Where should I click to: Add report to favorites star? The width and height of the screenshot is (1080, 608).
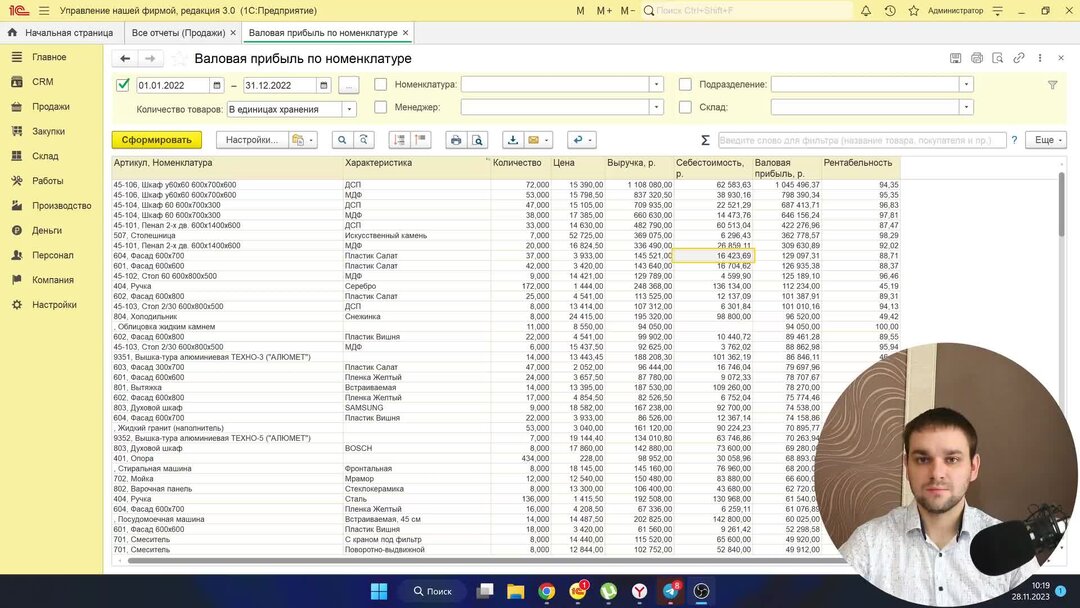(179, 59)
